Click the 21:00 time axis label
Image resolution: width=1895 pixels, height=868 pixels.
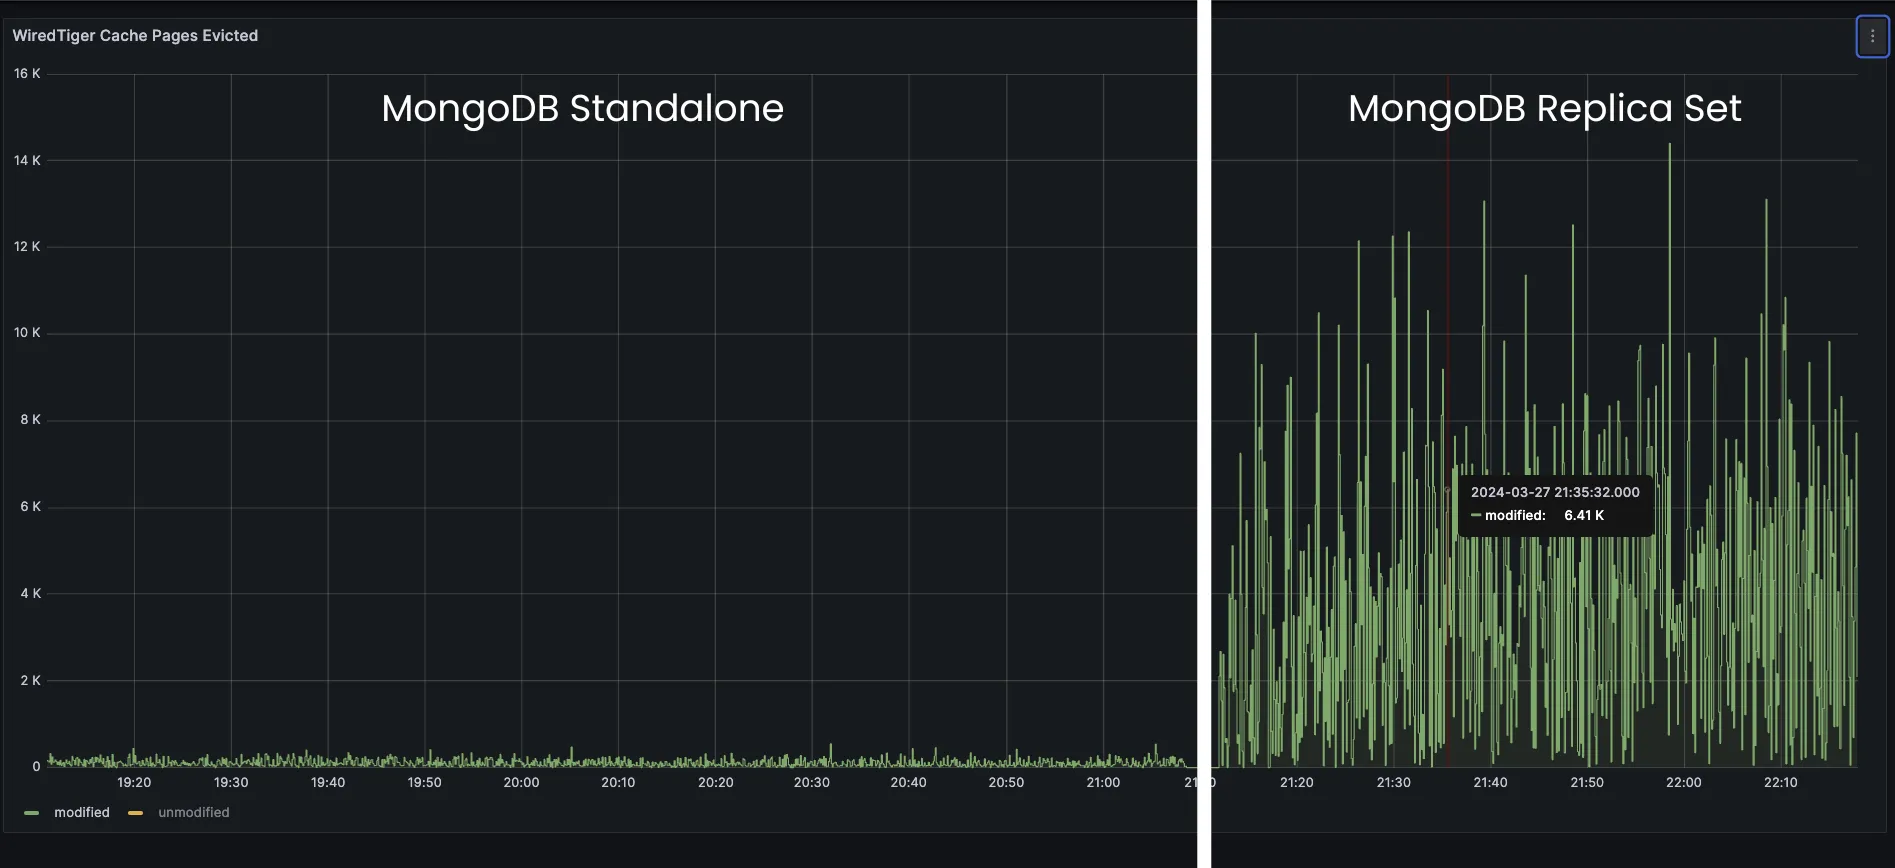[1103, 782]
